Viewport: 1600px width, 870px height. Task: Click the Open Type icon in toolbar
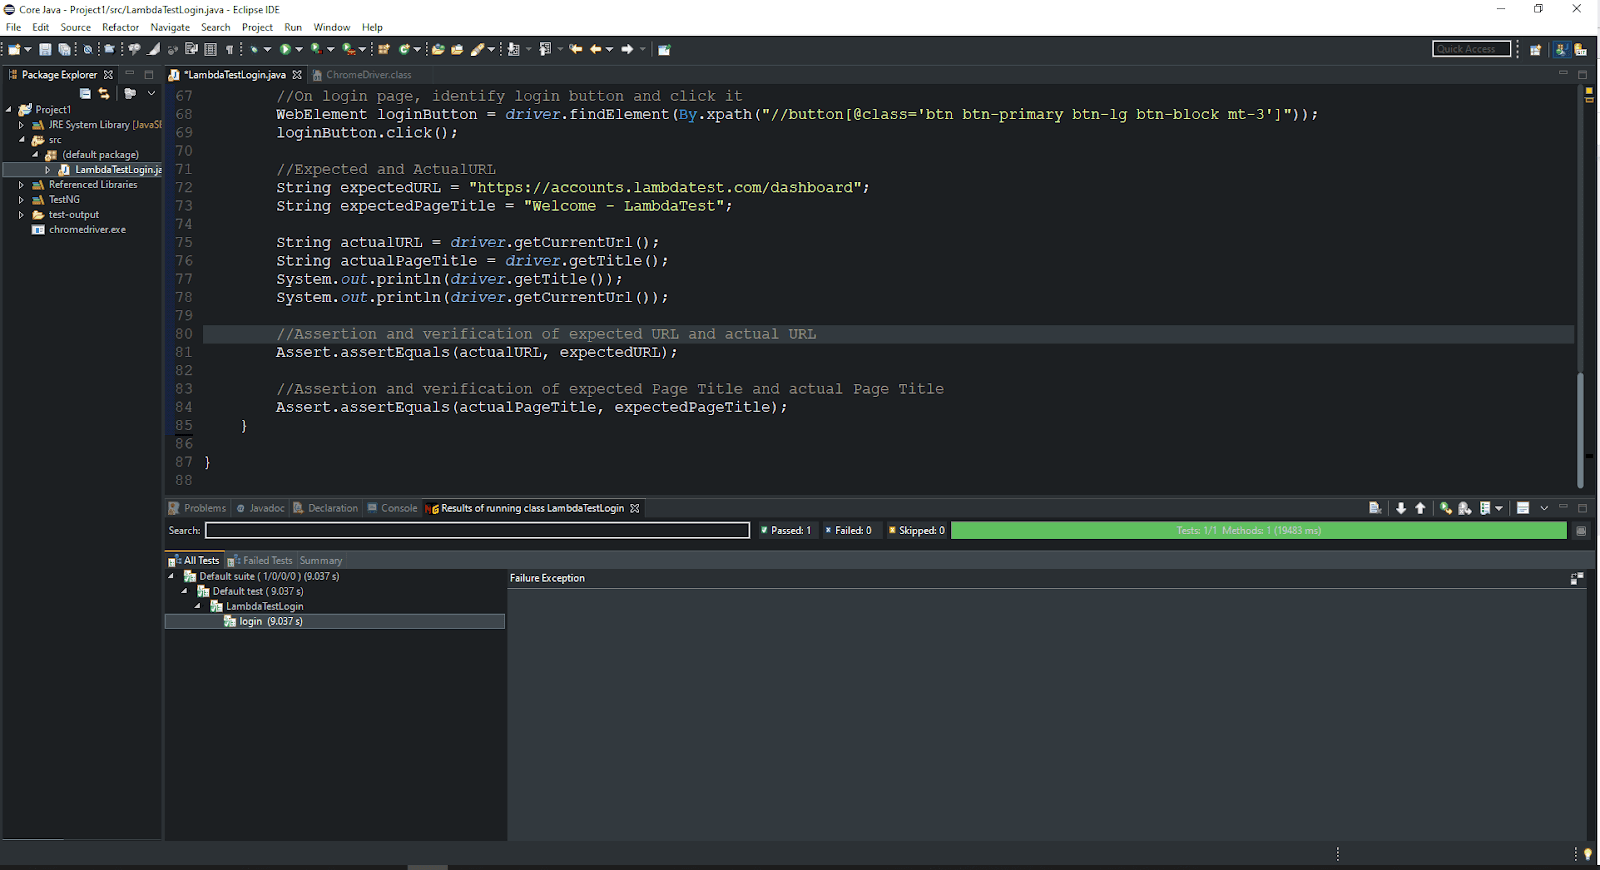click(x=437, y=49)
